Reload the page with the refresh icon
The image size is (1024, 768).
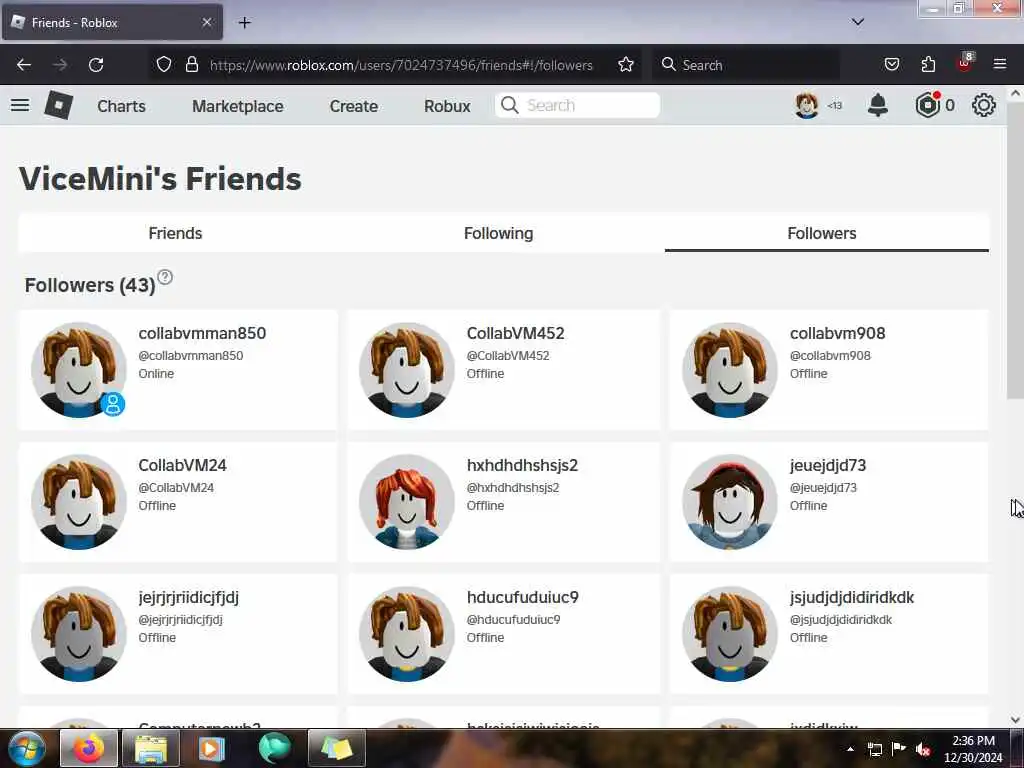pyautogui.click(x=96, y=65)
